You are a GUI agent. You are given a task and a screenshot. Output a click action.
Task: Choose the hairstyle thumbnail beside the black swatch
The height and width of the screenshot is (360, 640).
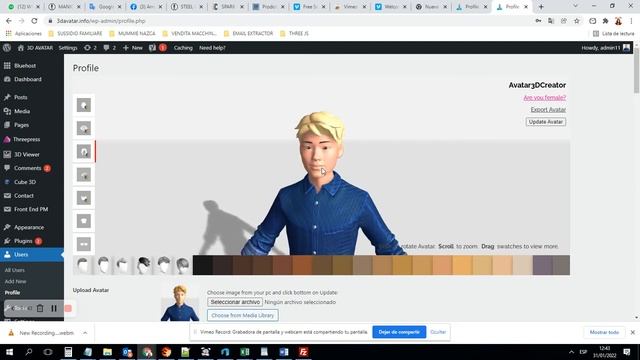[183, 265]
